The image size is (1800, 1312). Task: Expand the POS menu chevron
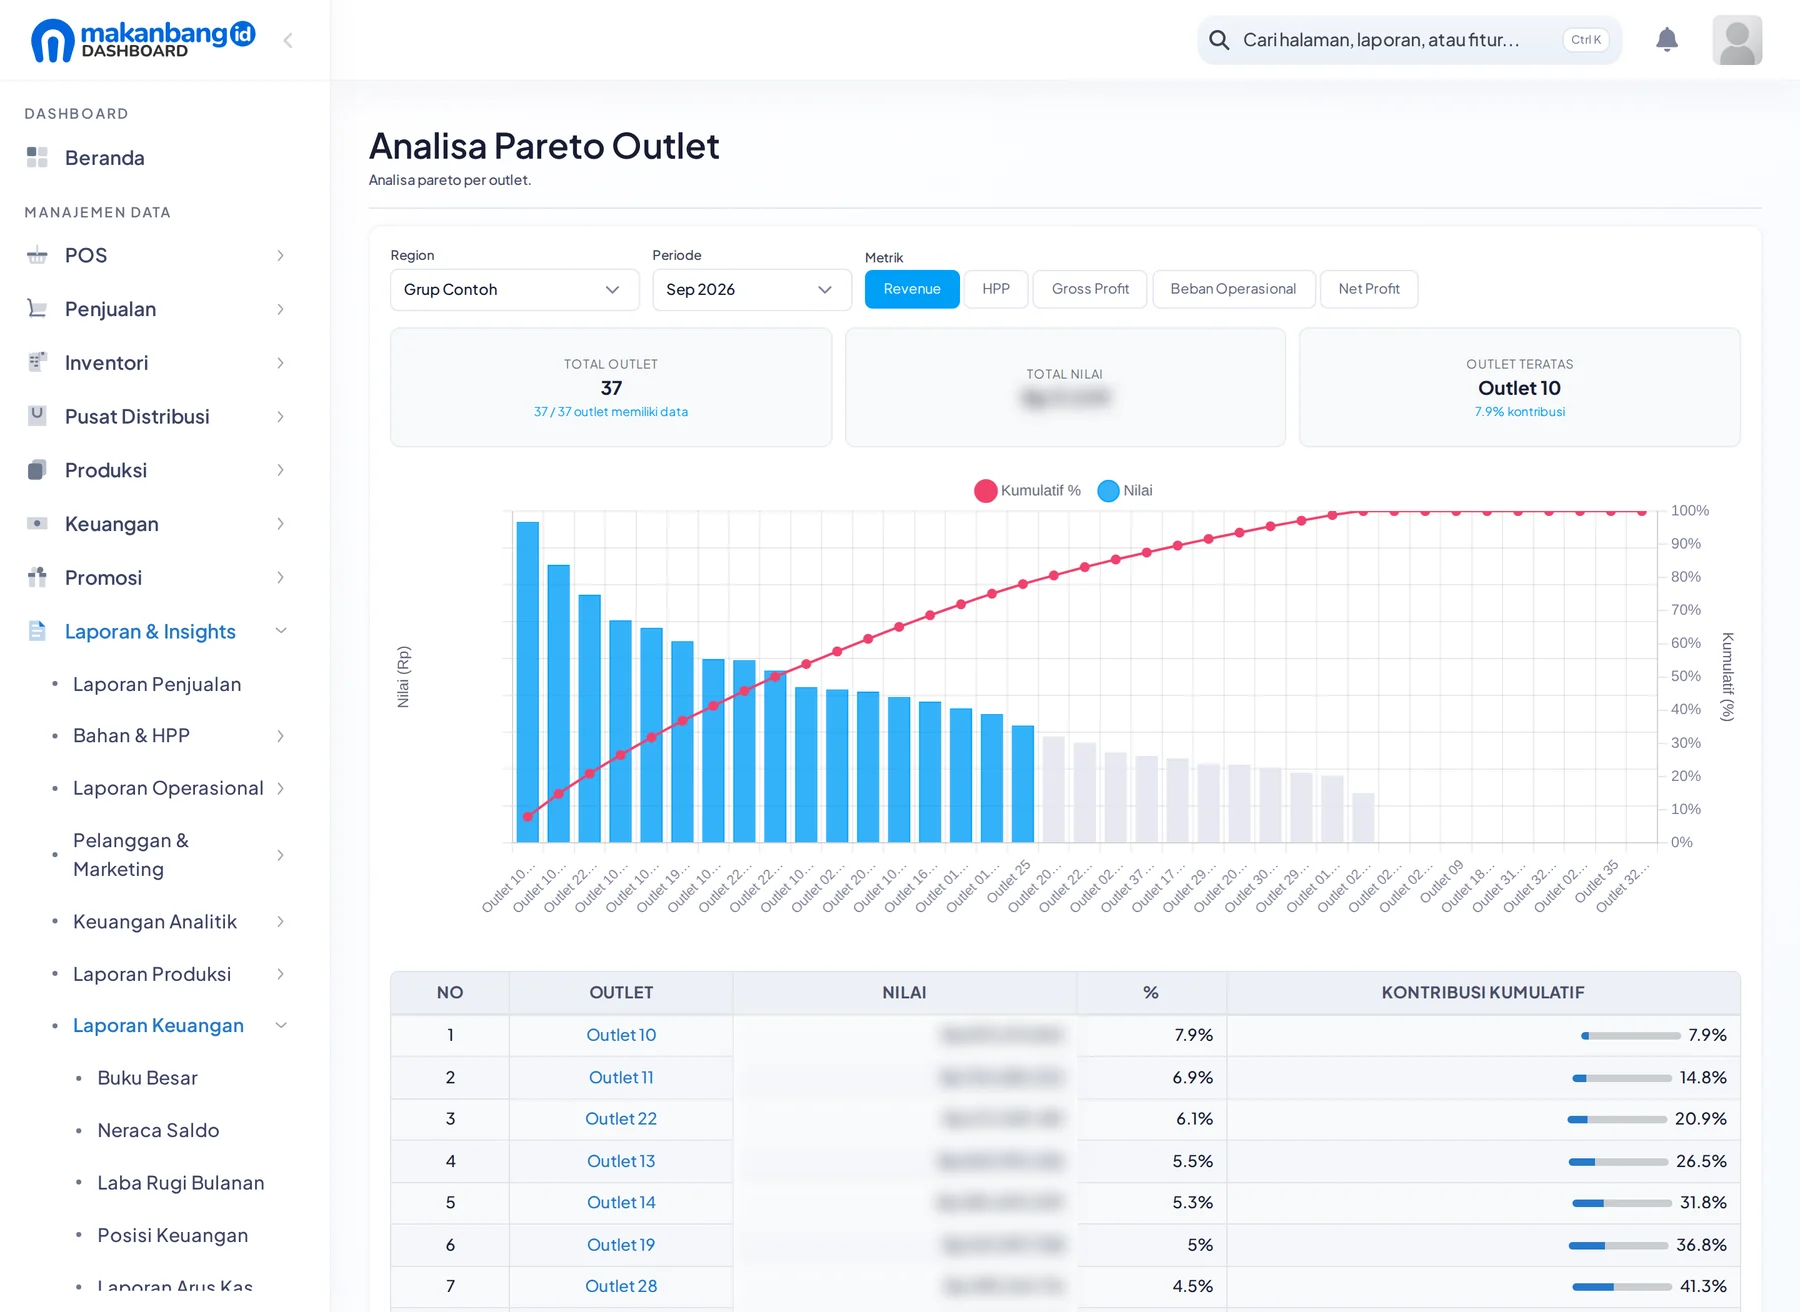(281, 255)
